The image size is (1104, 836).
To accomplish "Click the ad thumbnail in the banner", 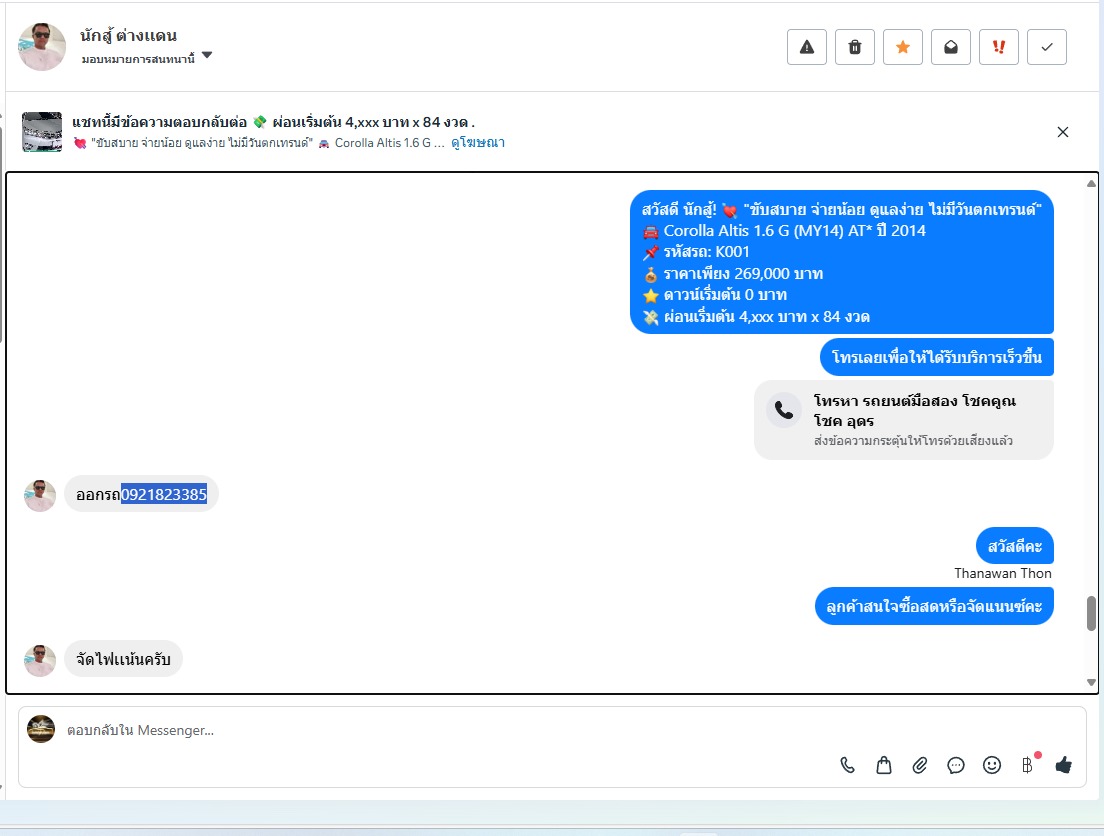I will click(42, 132).
